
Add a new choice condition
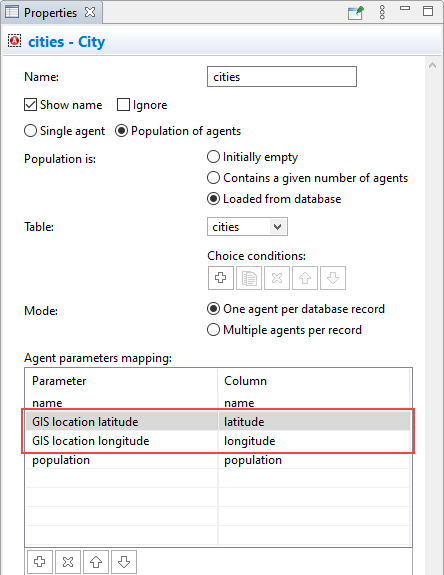221,278
